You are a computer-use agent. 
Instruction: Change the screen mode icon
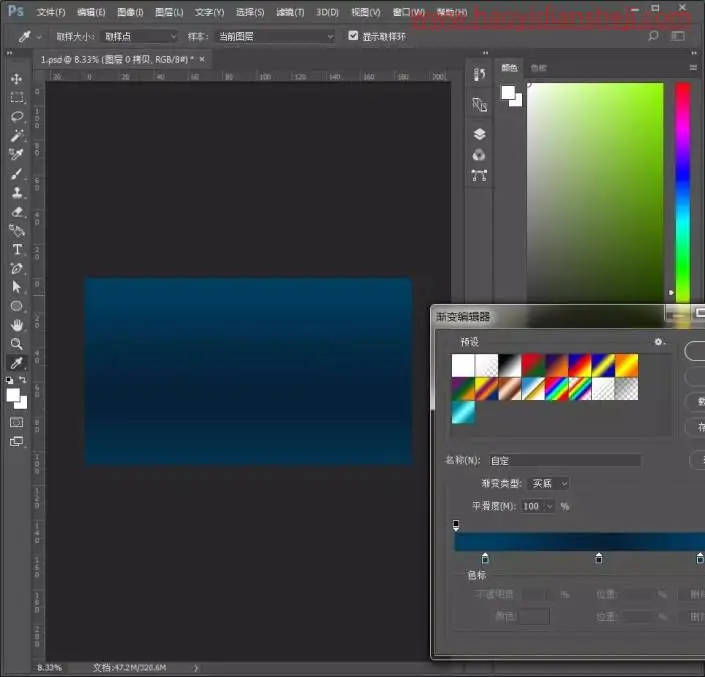[17, 441]
